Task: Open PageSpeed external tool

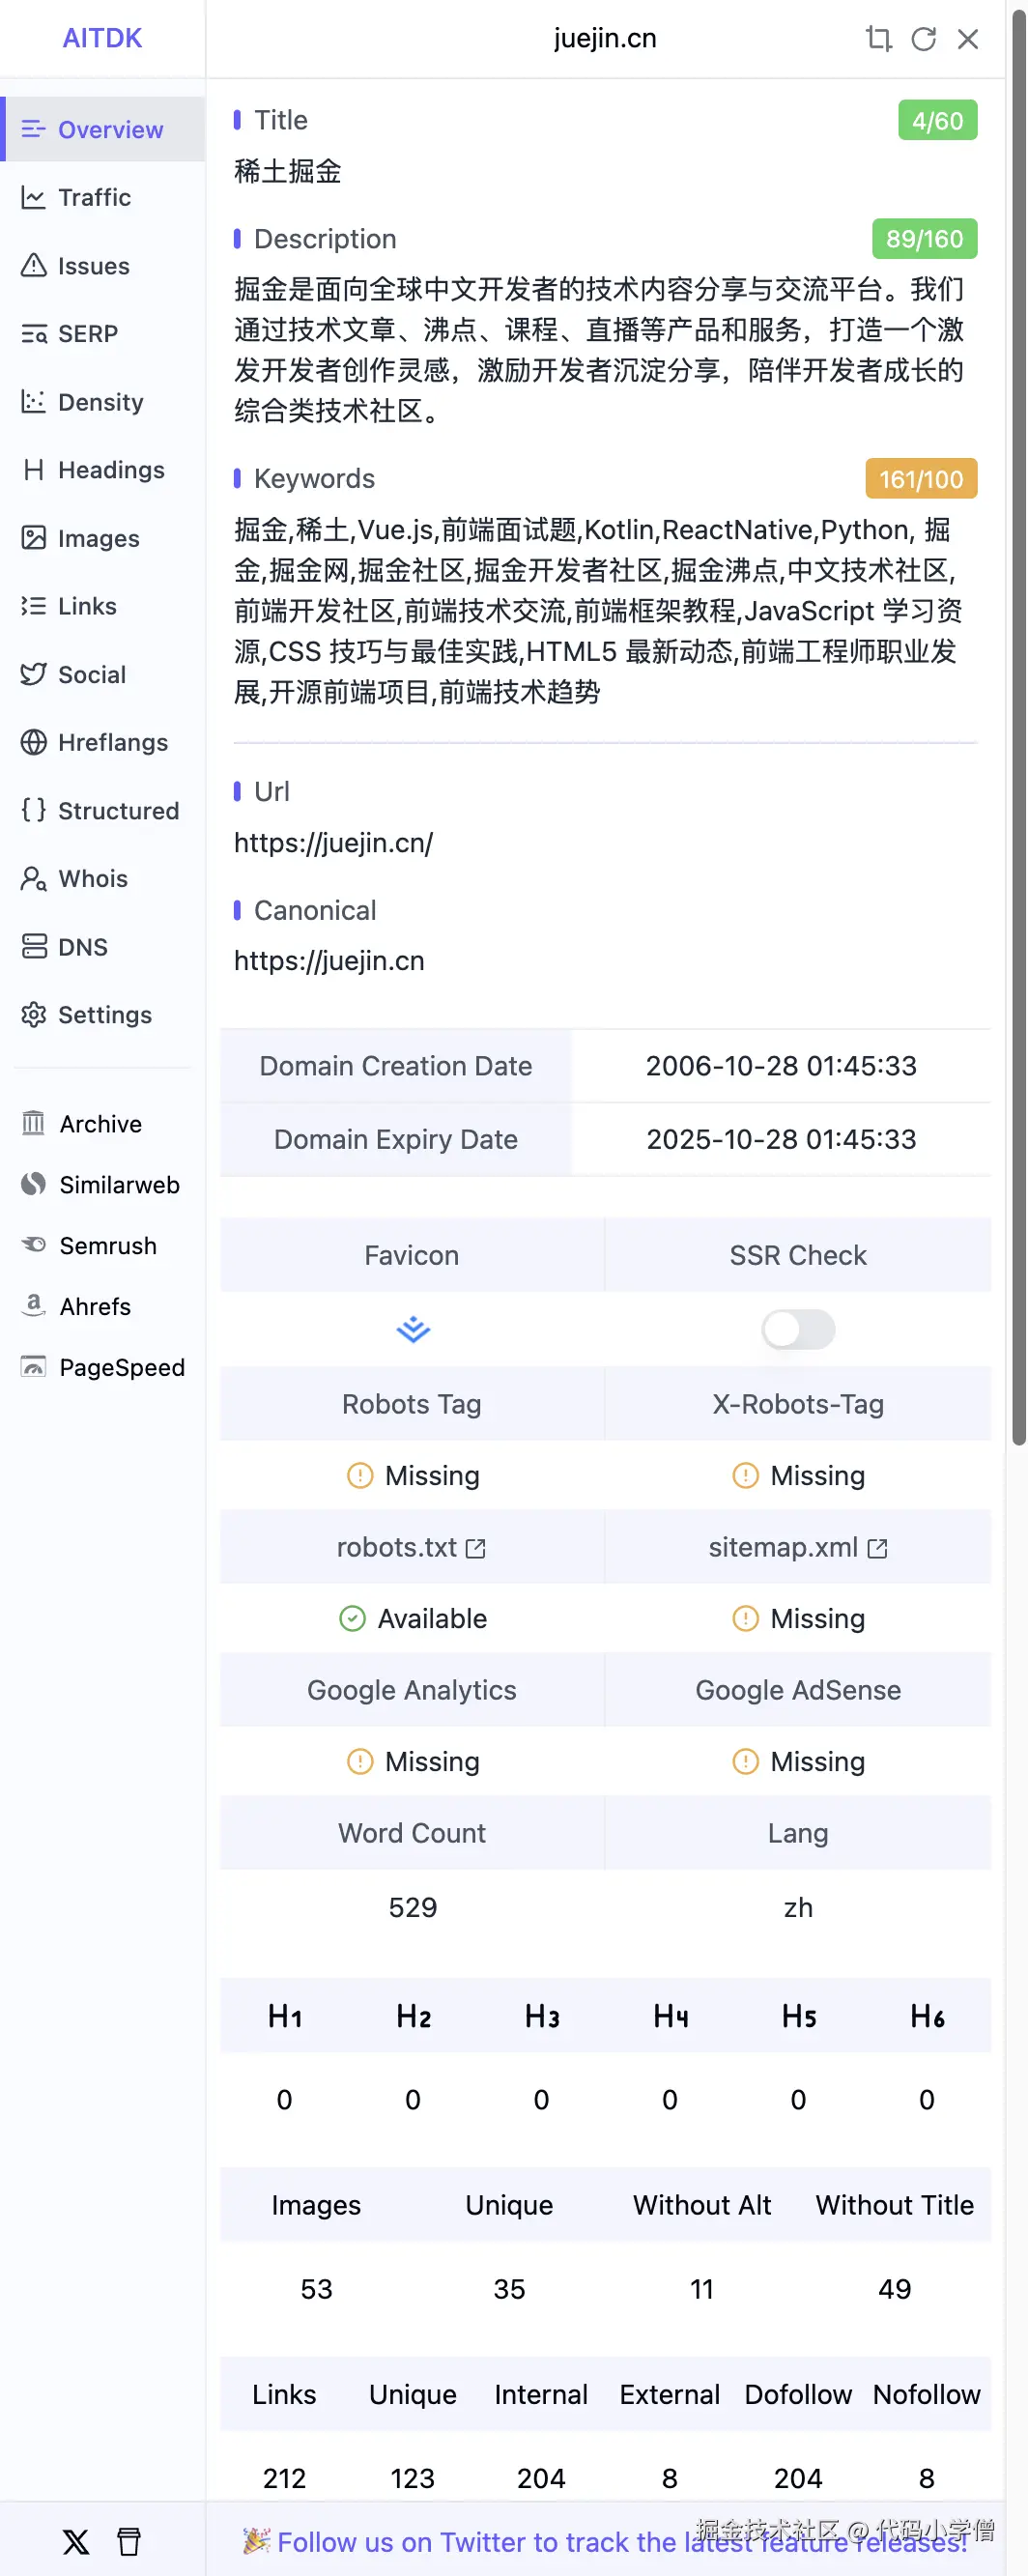Action: coord(121,1367)
